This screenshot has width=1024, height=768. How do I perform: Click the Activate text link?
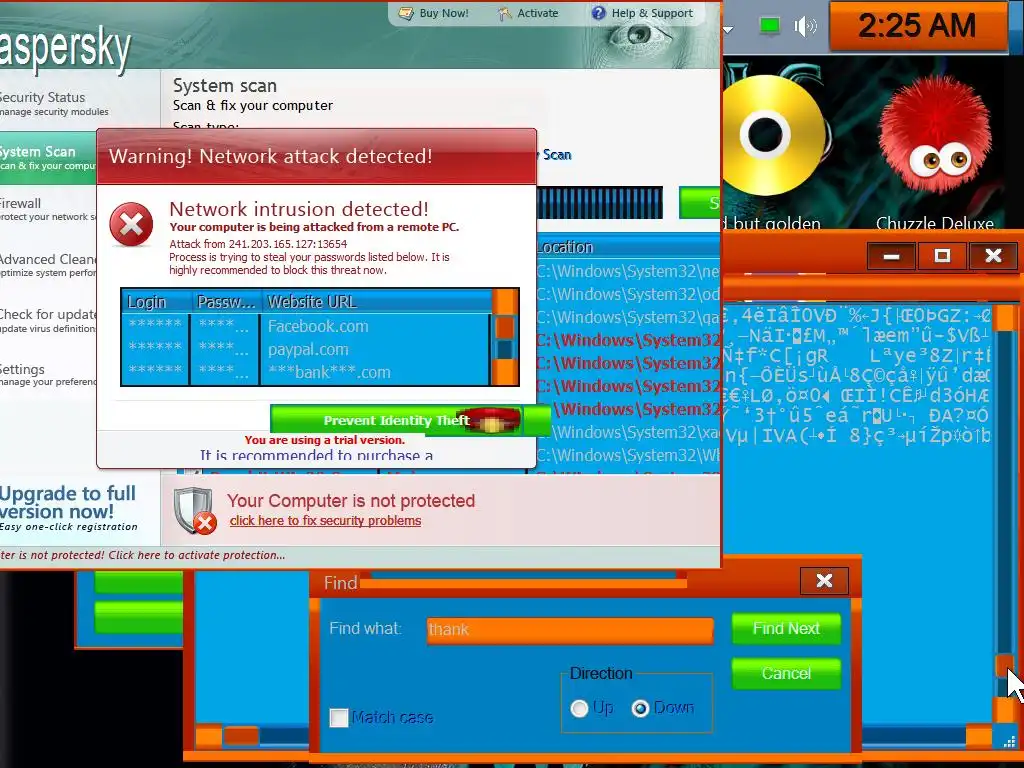click(x=537, y=13)
